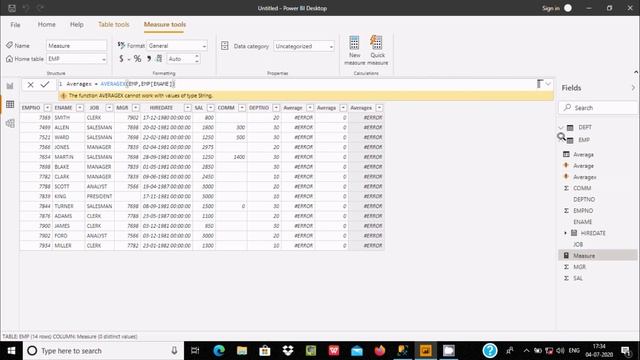Commit the formula with the checkmark icon
Screen dimensions: 640x360
click(44, 84)
